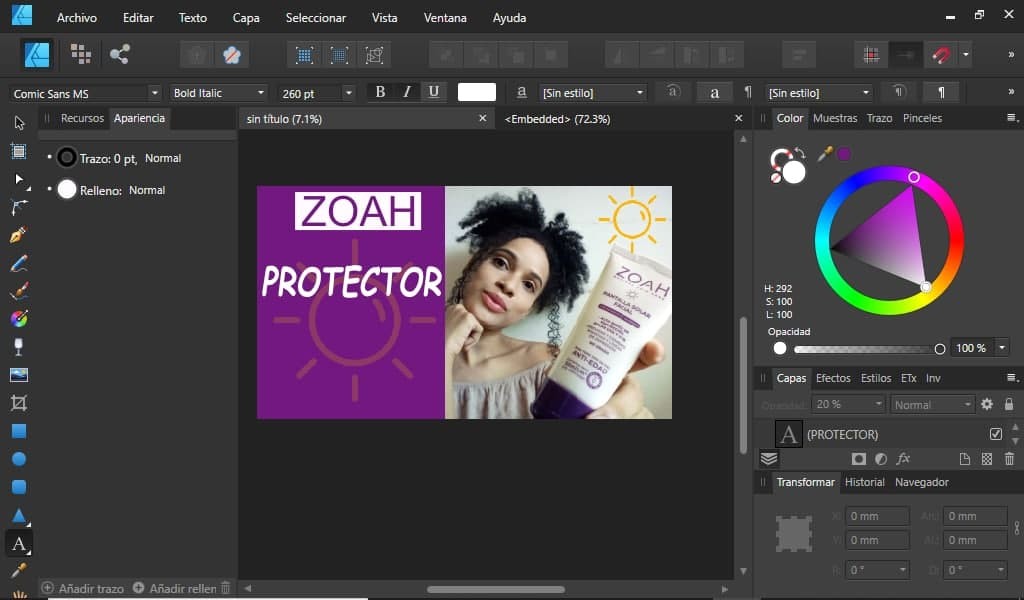Viewport: 1024px width, 600px height.
Task: Click Añadir relleno button
Action: click(175, 588)
